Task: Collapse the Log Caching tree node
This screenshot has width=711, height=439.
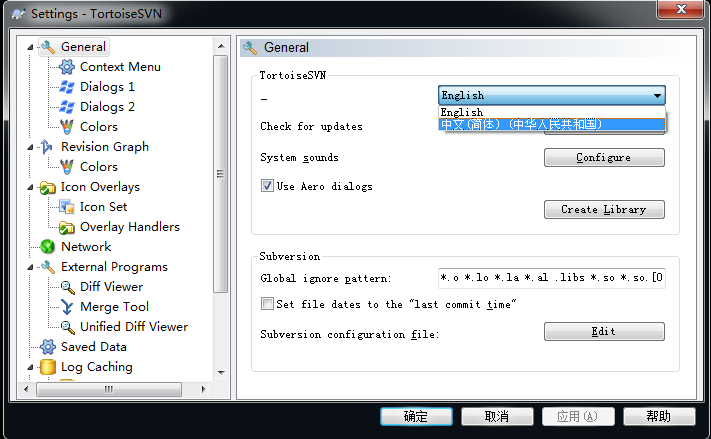Action: click(x=30, y=367)
